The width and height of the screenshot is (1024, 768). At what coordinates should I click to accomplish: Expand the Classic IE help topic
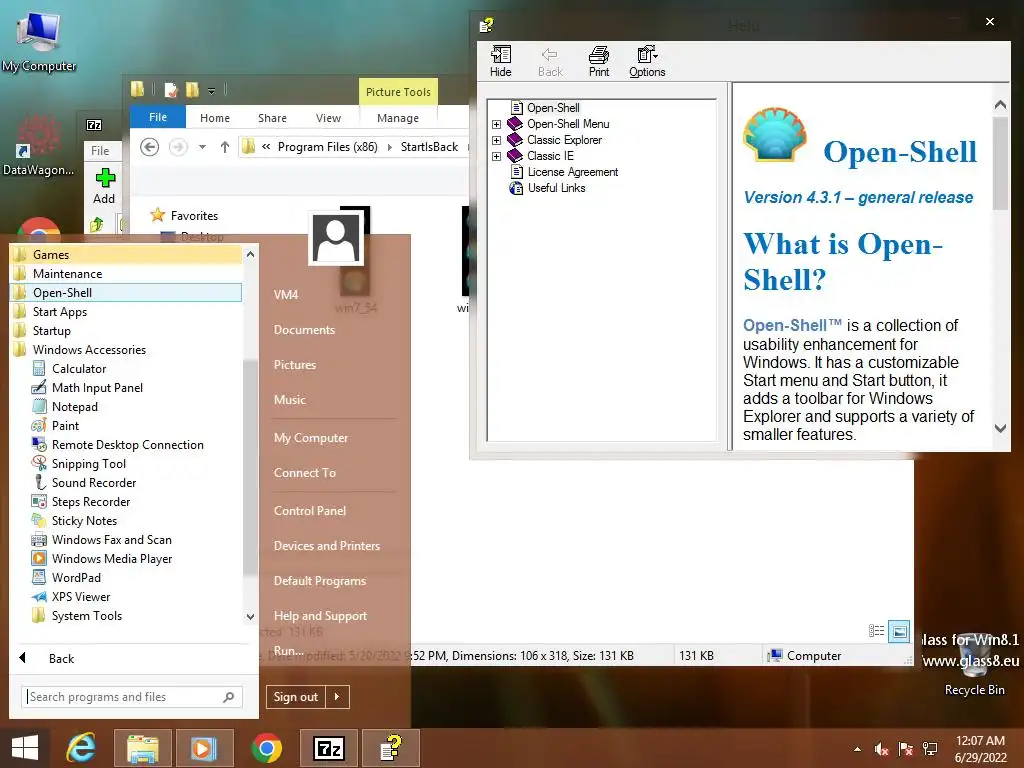tap(496, 156)
